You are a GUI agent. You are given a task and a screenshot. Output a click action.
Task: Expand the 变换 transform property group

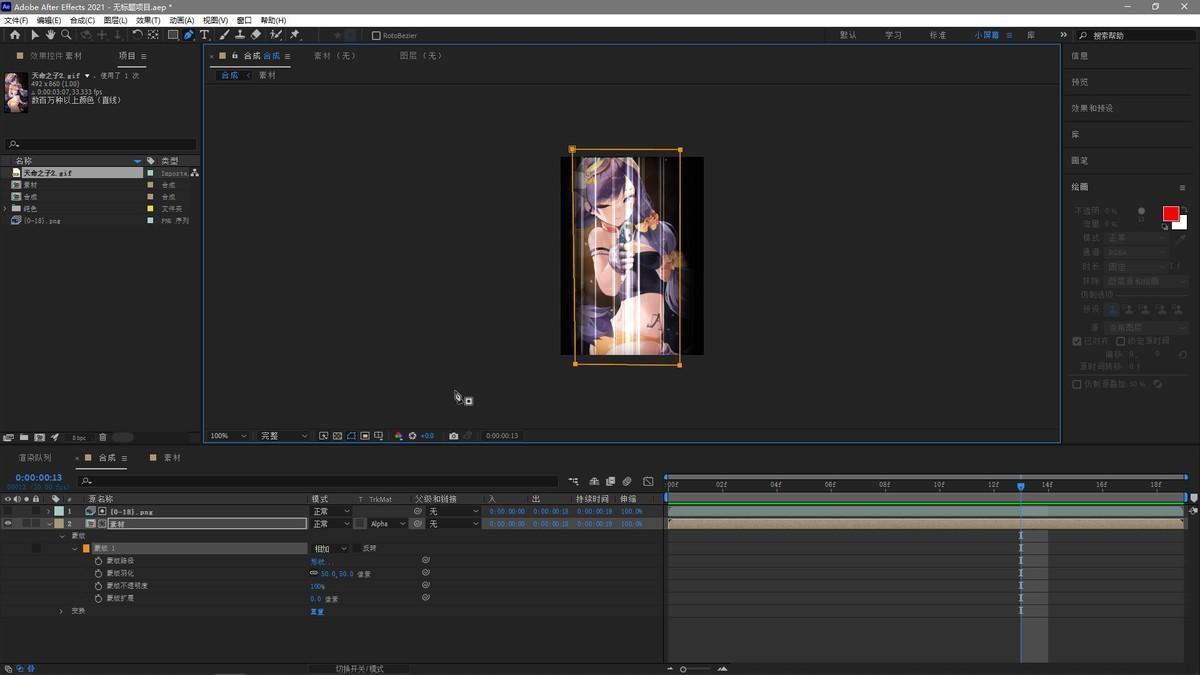click(61, 611)
